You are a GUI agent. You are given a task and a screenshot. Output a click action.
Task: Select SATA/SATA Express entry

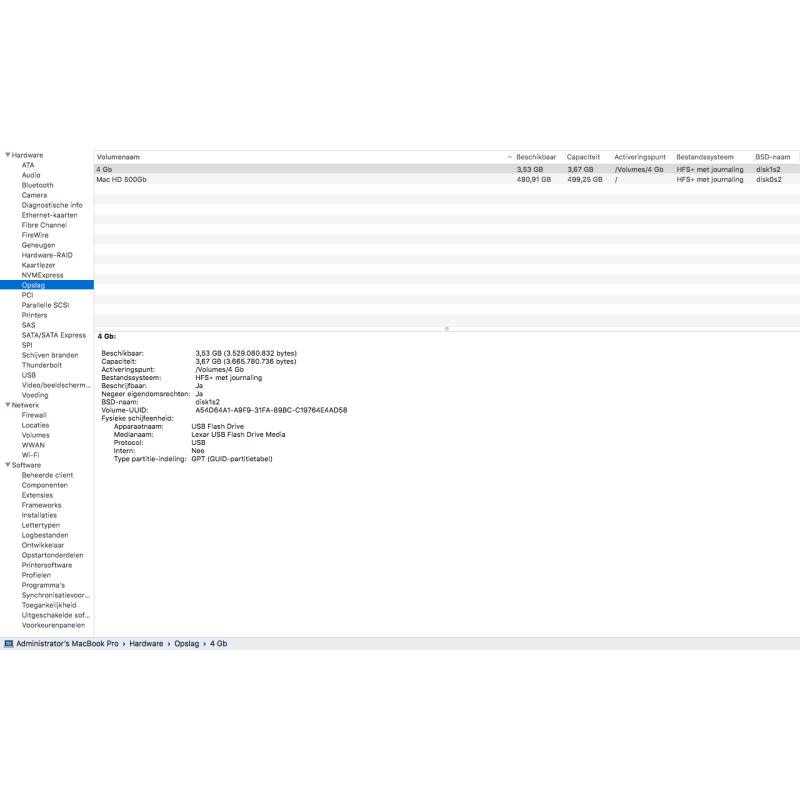54,335
